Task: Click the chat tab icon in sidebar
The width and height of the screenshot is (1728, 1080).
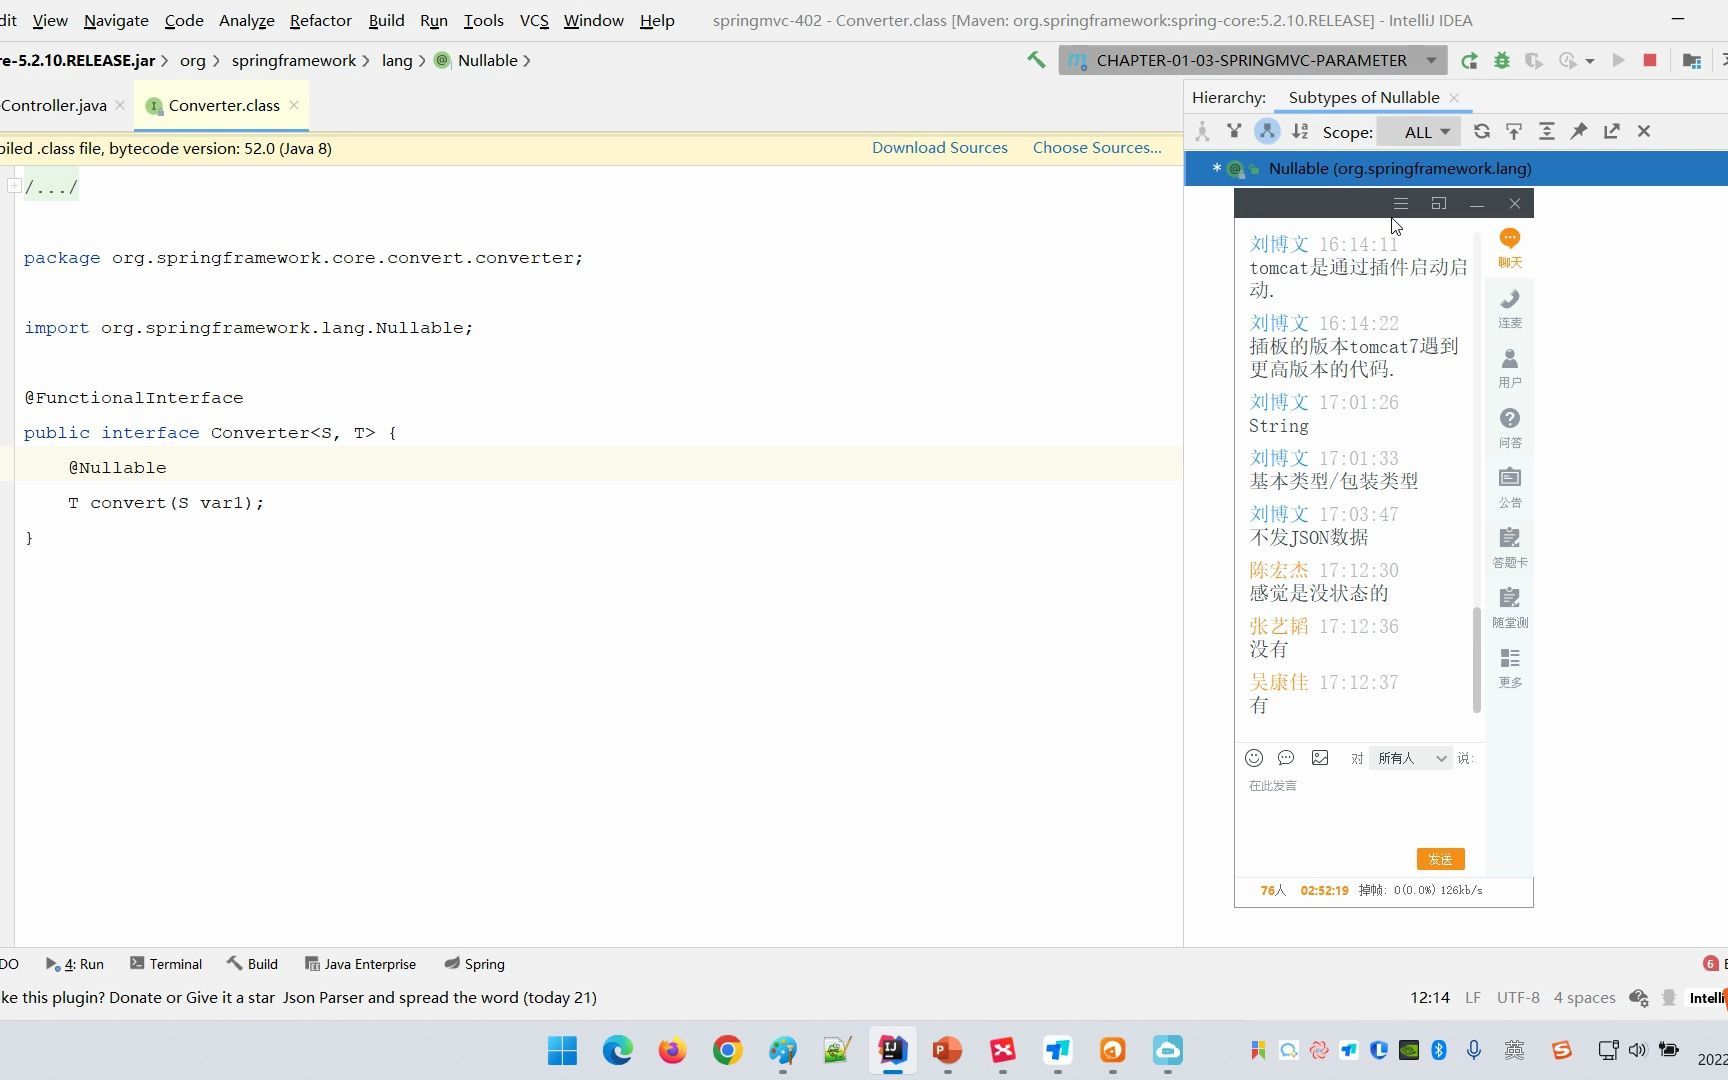Action: coord(1510,247)
